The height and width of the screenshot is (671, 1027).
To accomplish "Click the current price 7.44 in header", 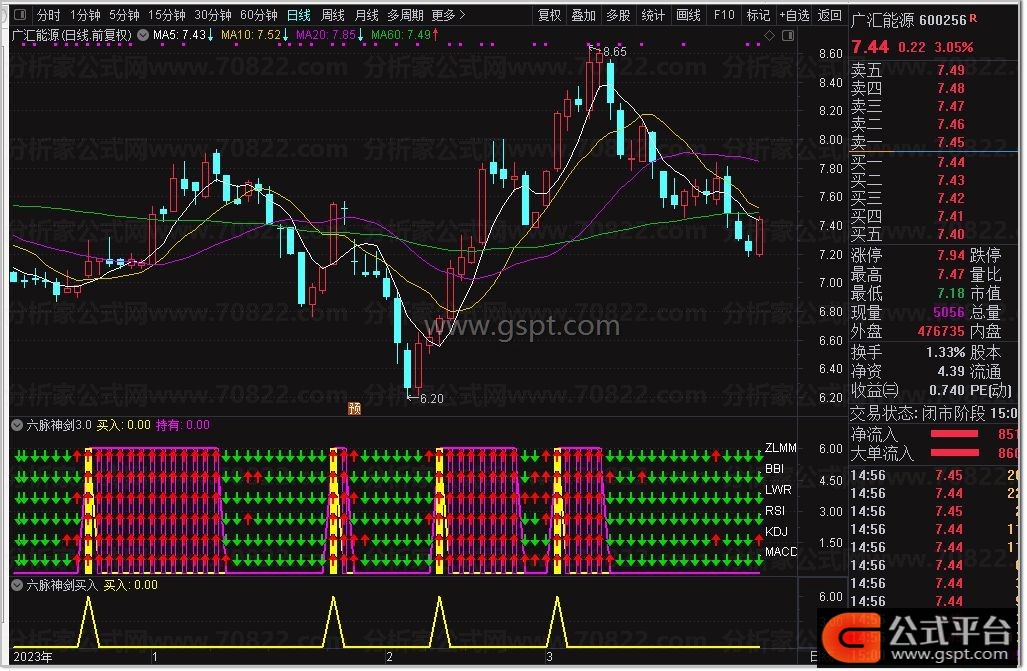I will tap(870, 47).
